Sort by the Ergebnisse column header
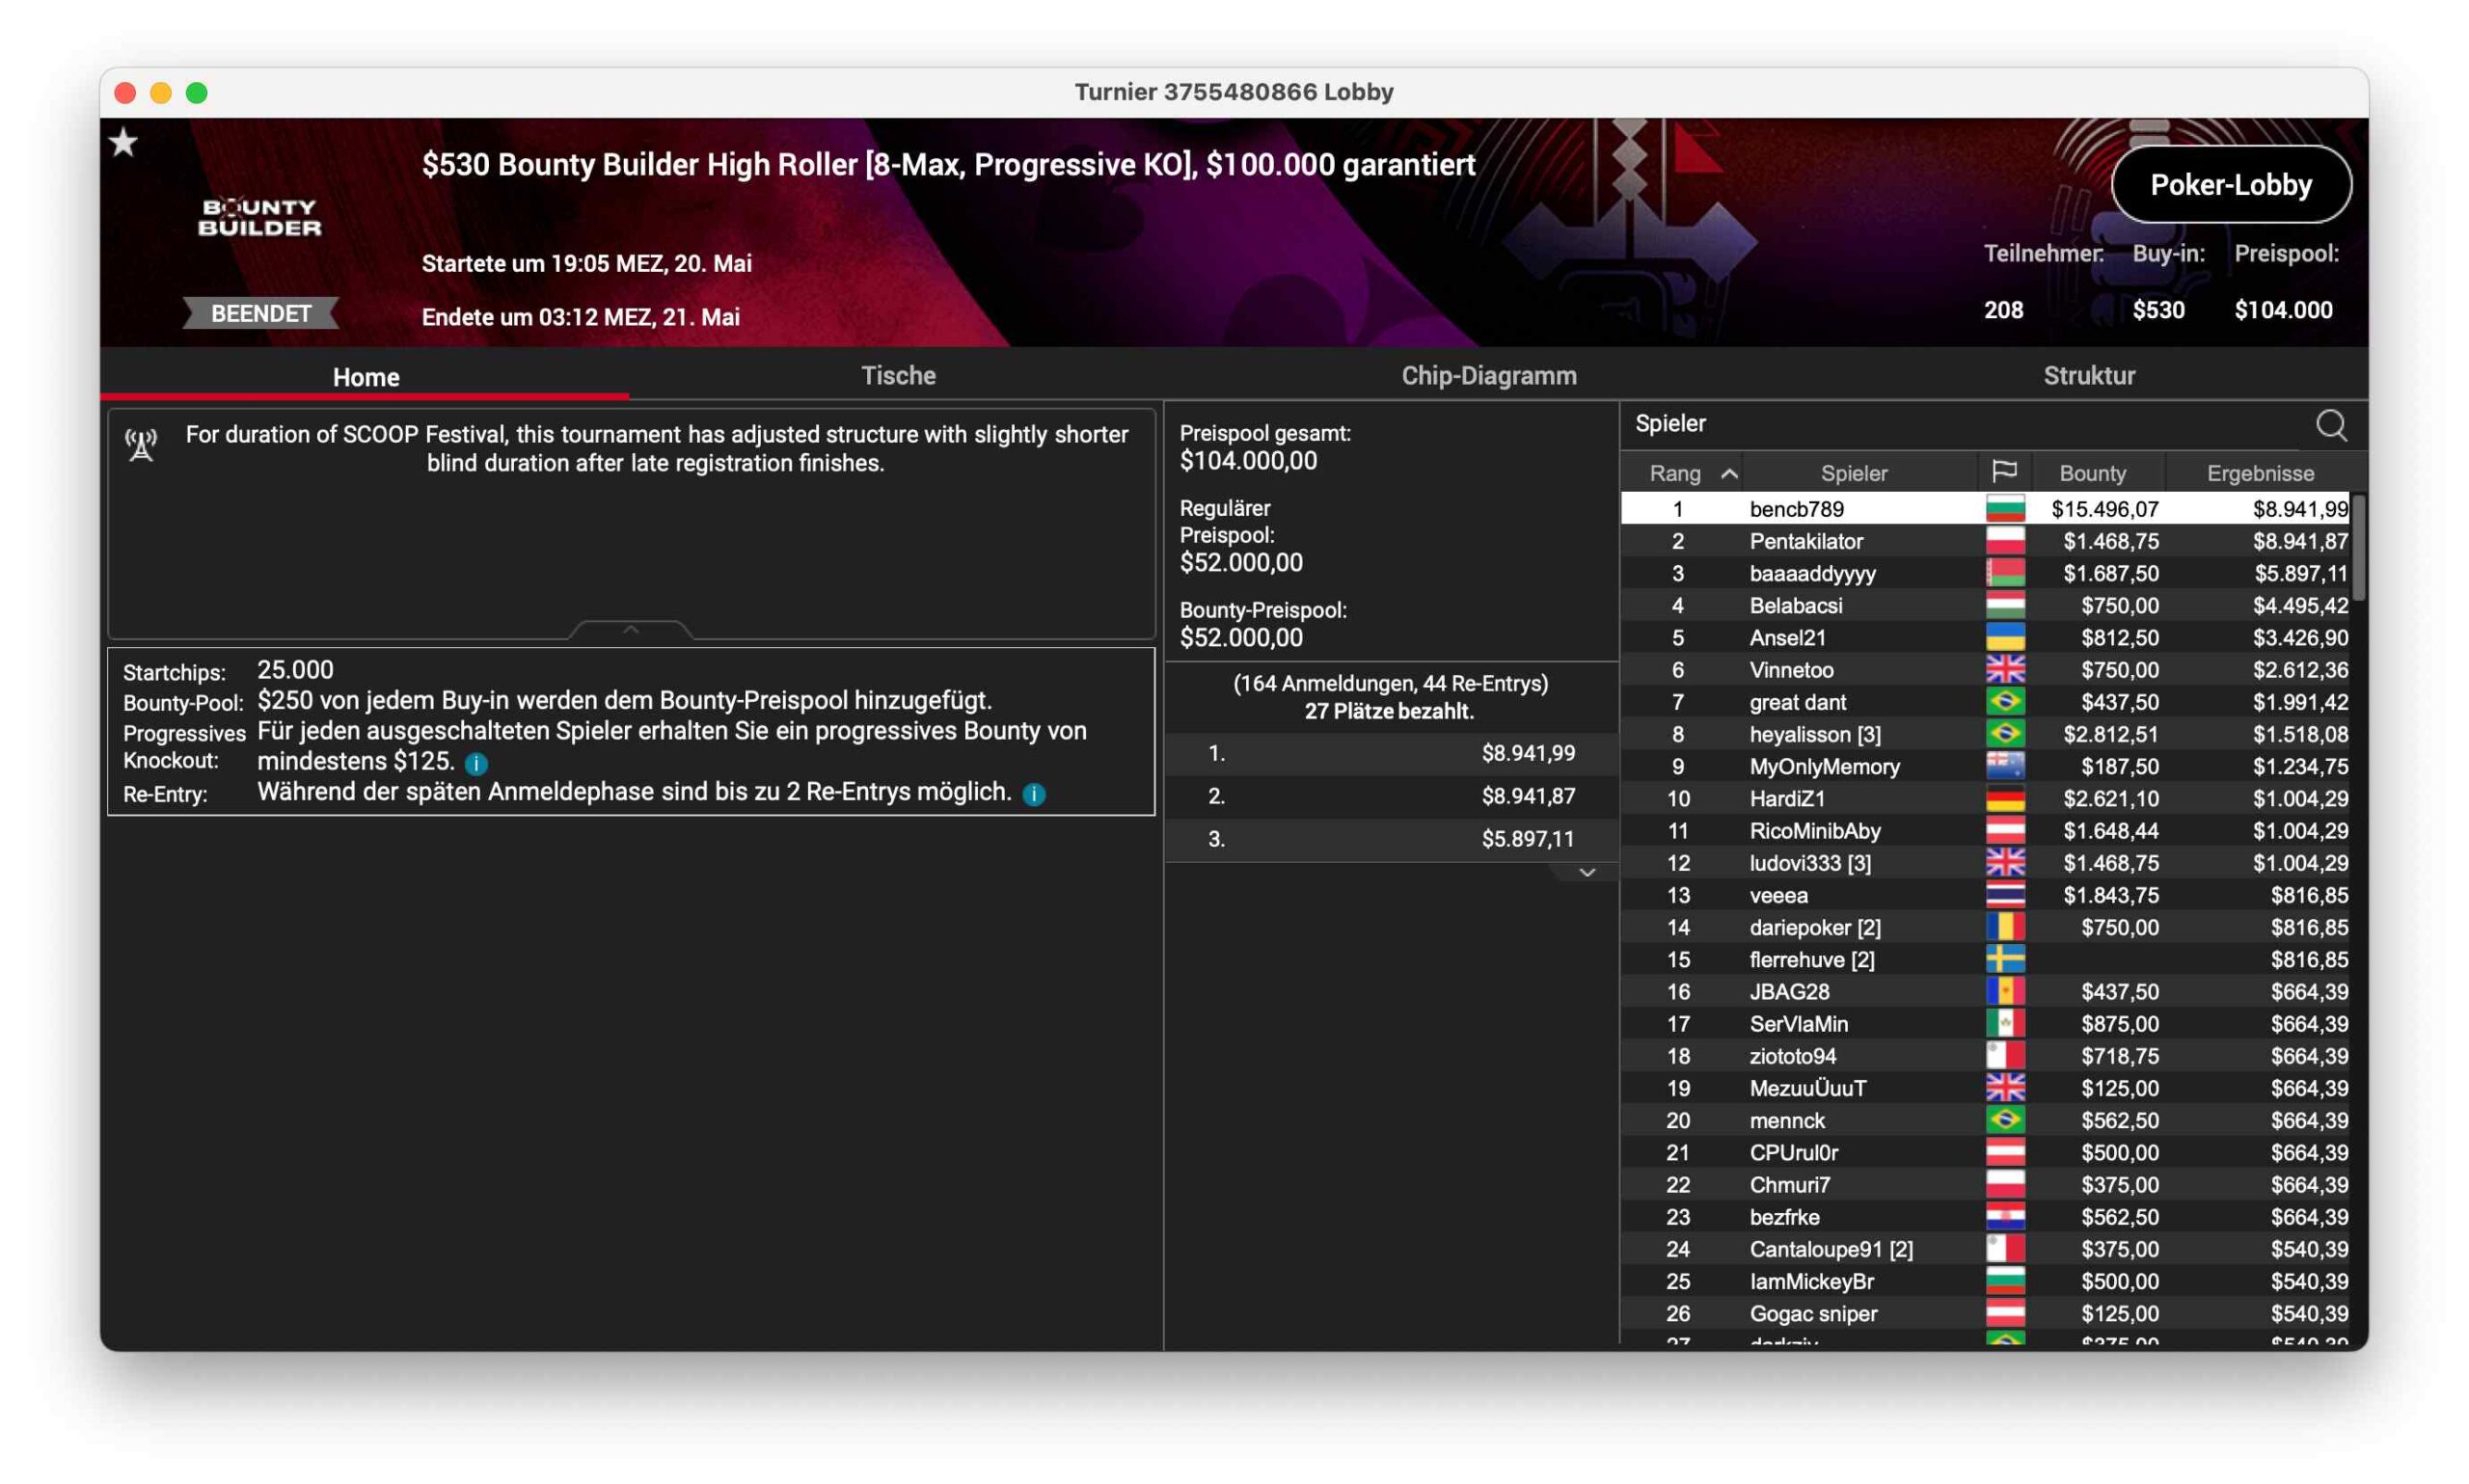The width and height of the screenshot is (2469, 1484). tap(2260, 473)
